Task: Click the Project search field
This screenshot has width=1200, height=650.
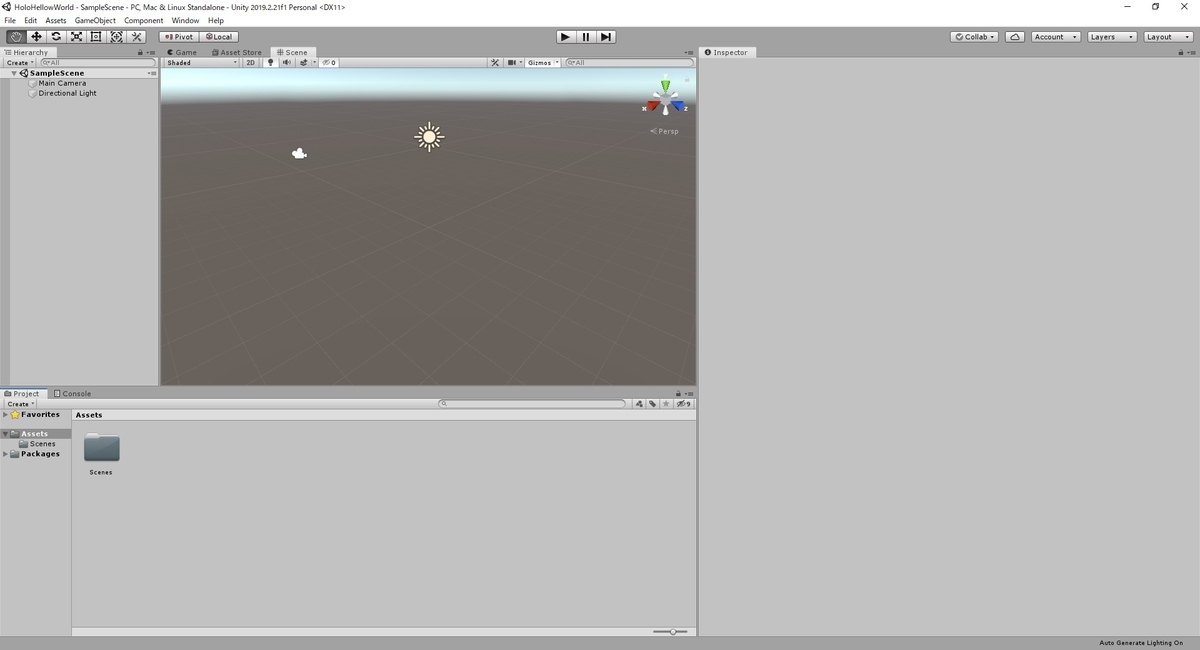Action: pyautogui.click(x=533, y=404)
